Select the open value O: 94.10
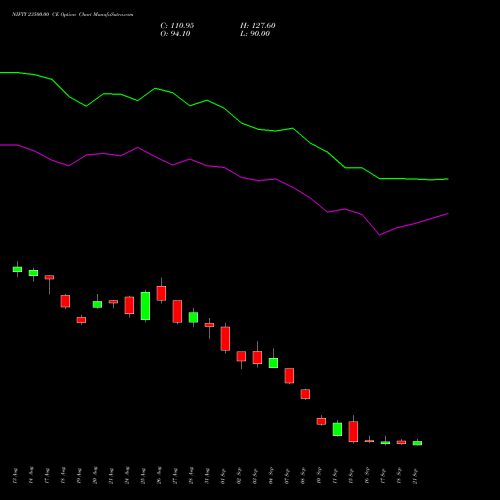 pyautogui.click(x=175, y=34)
